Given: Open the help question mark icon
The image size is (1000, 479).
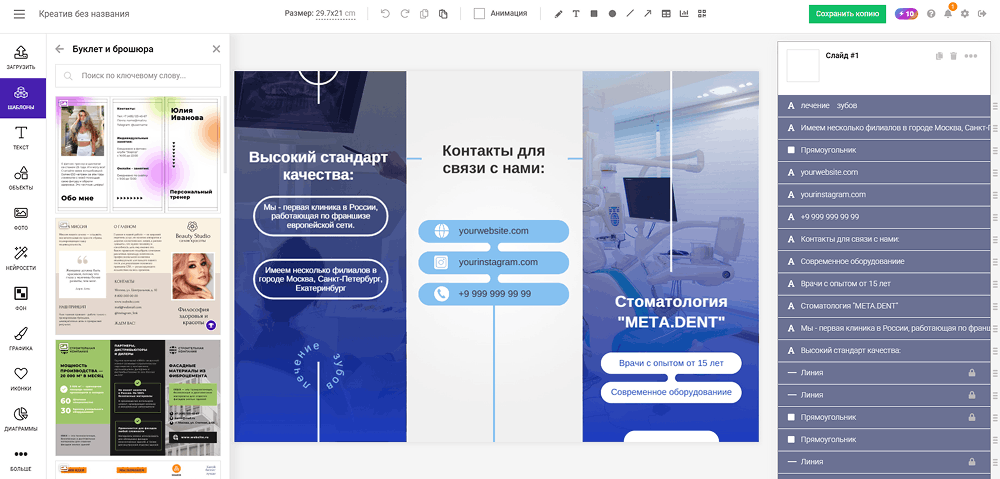Looking at the screenshot, I should click(931, 13).
